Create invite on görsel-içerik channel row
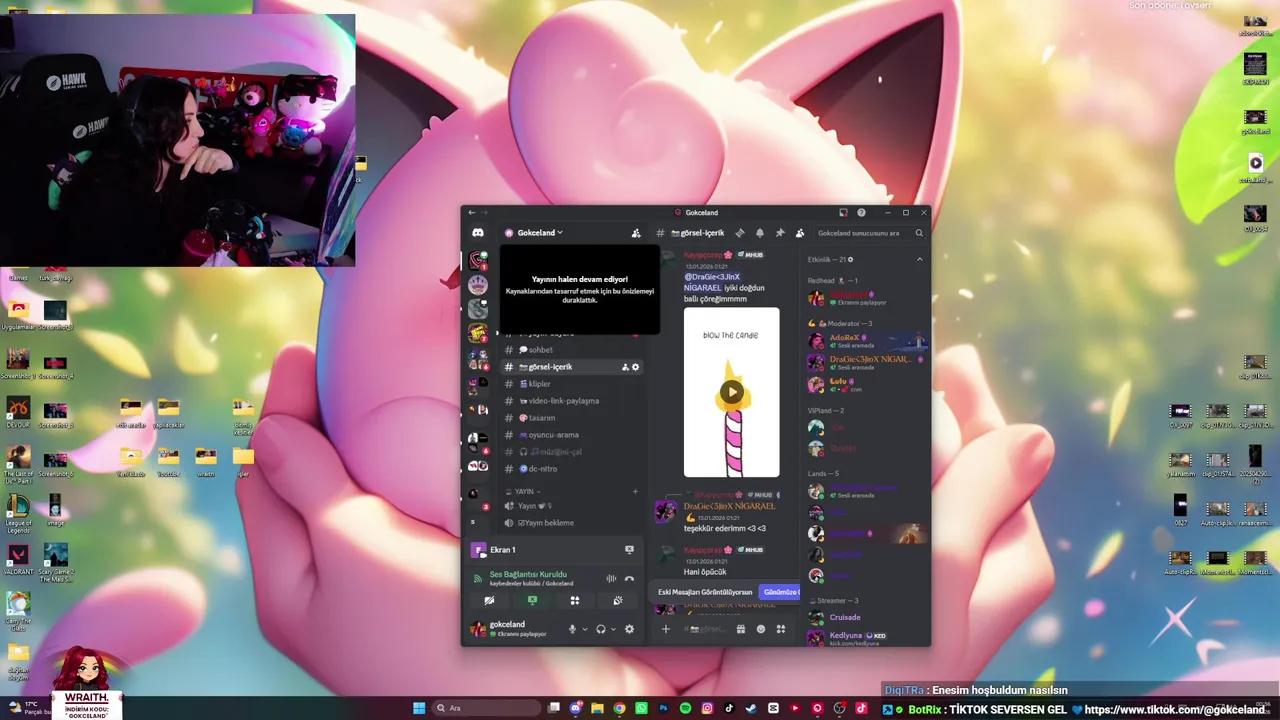 tap(625, 367)
